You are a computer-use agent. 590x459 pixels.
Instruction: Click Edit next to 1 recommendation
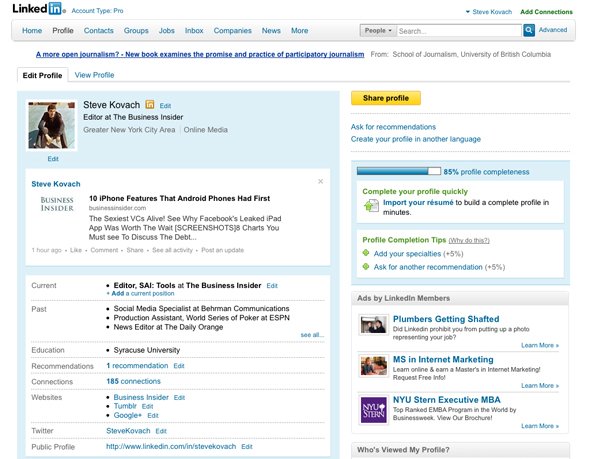179,366
